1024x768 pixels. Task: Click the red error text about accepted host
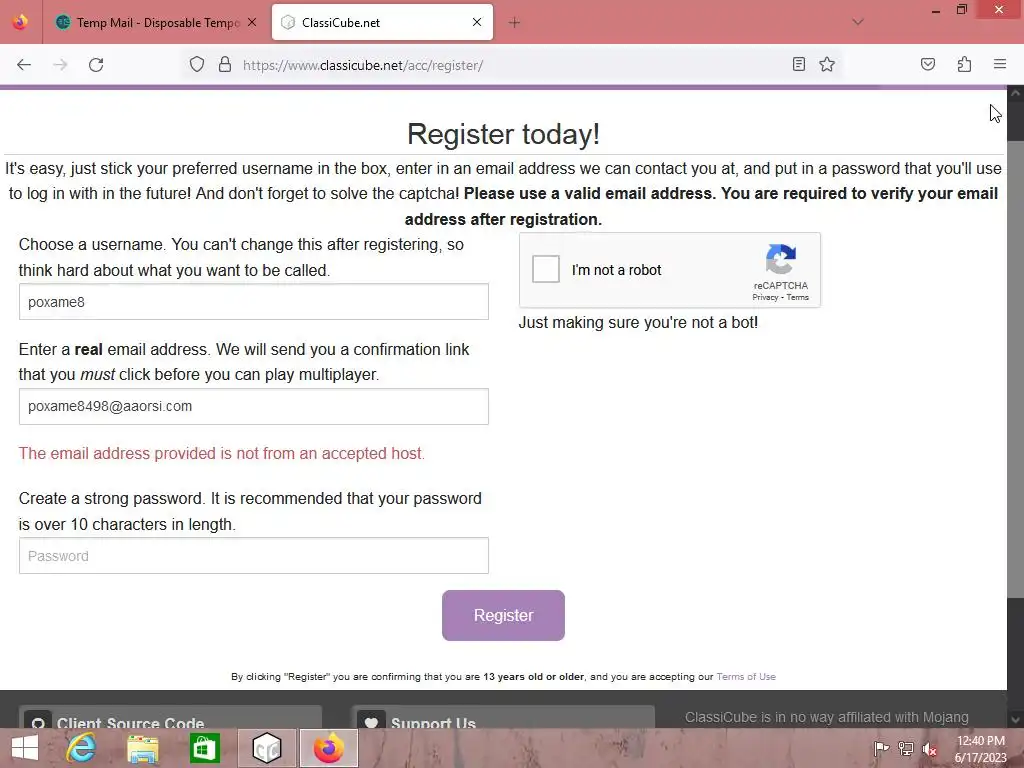[x=222, y=453]
